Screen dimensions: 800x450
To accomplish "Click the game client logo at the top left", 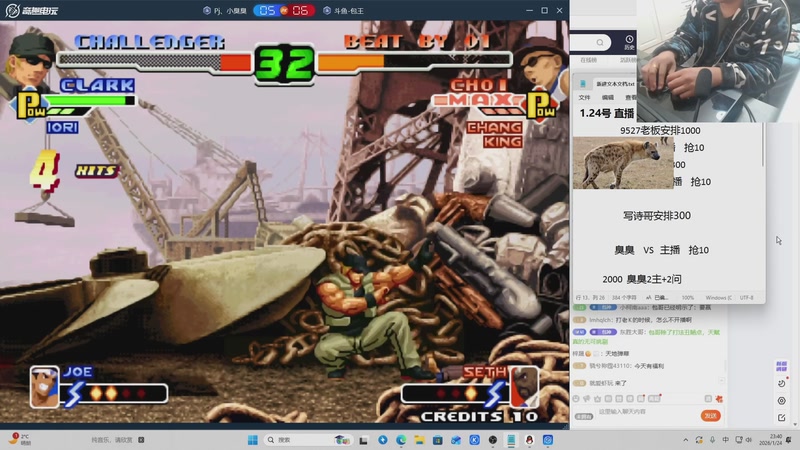I will click(32, 10).
